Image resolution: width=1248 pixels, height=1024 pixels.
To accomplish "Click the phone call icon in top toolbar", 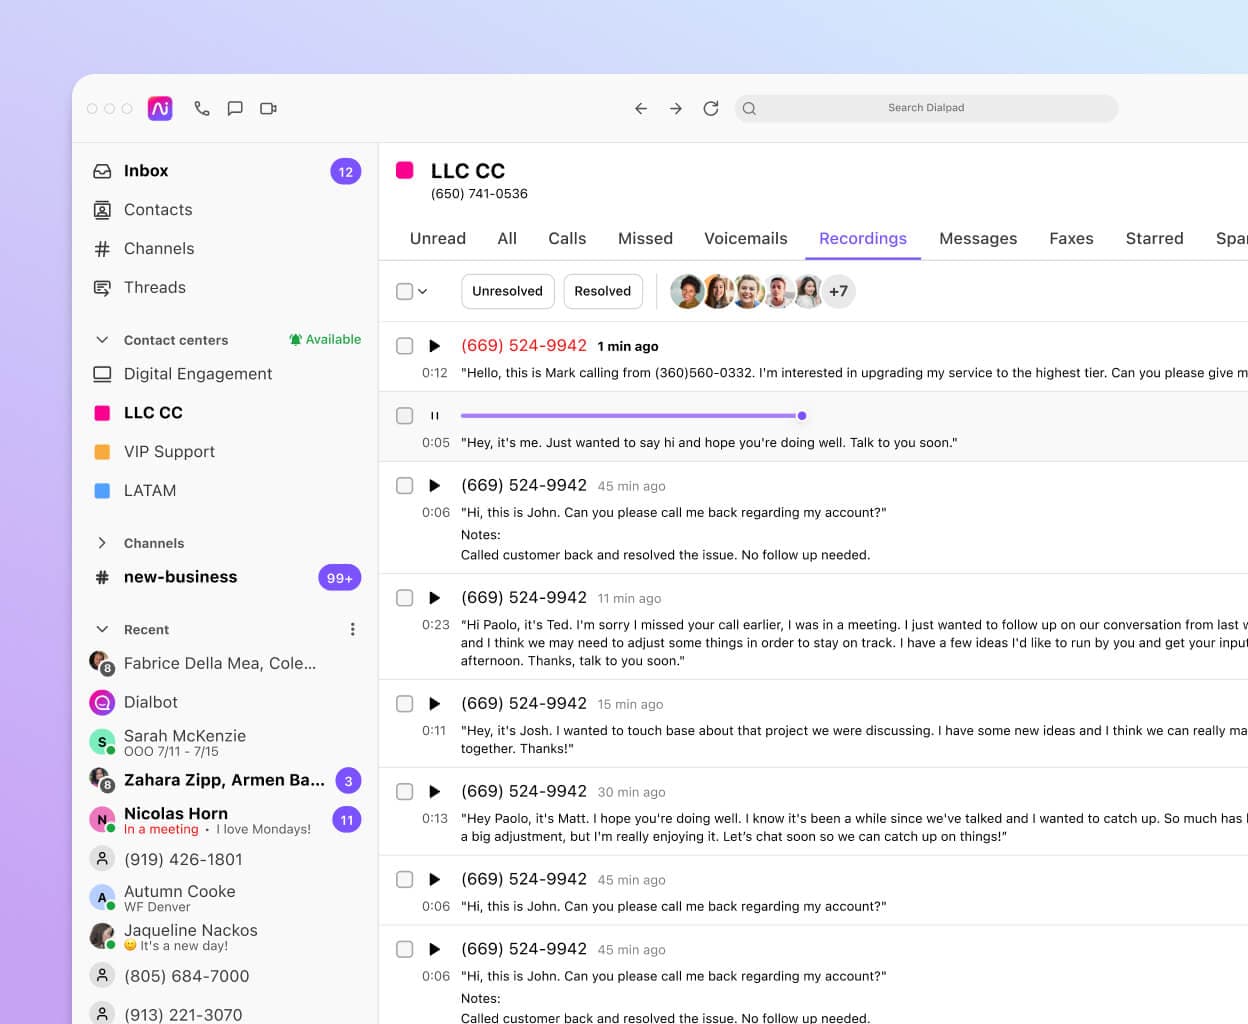I will tap(202, 108).
